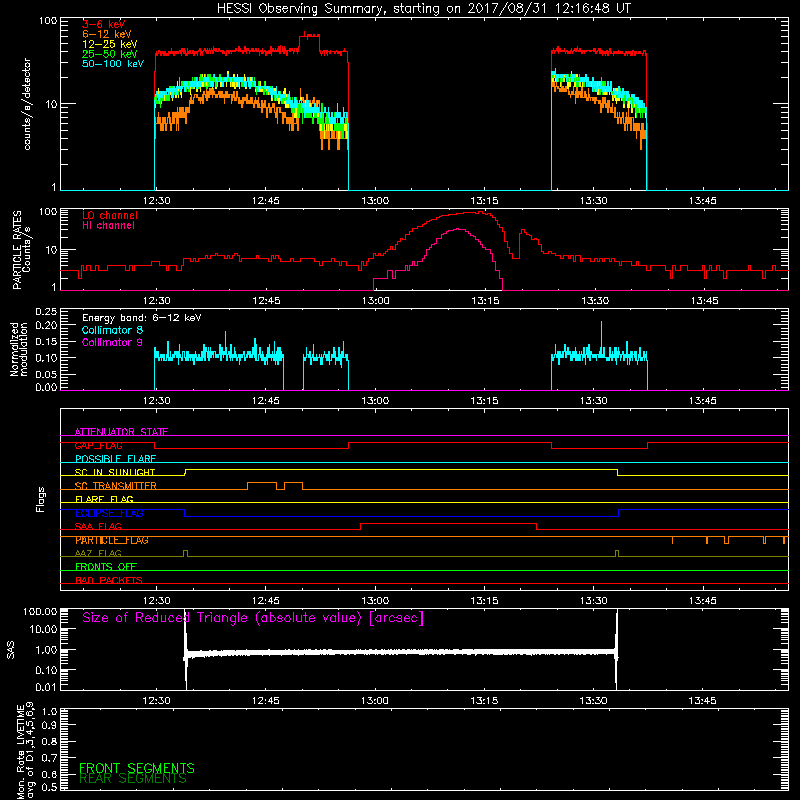Screen dimensions: 800x800
Task: Click the SAS white trace near 13:00
Action: point(375,653)
